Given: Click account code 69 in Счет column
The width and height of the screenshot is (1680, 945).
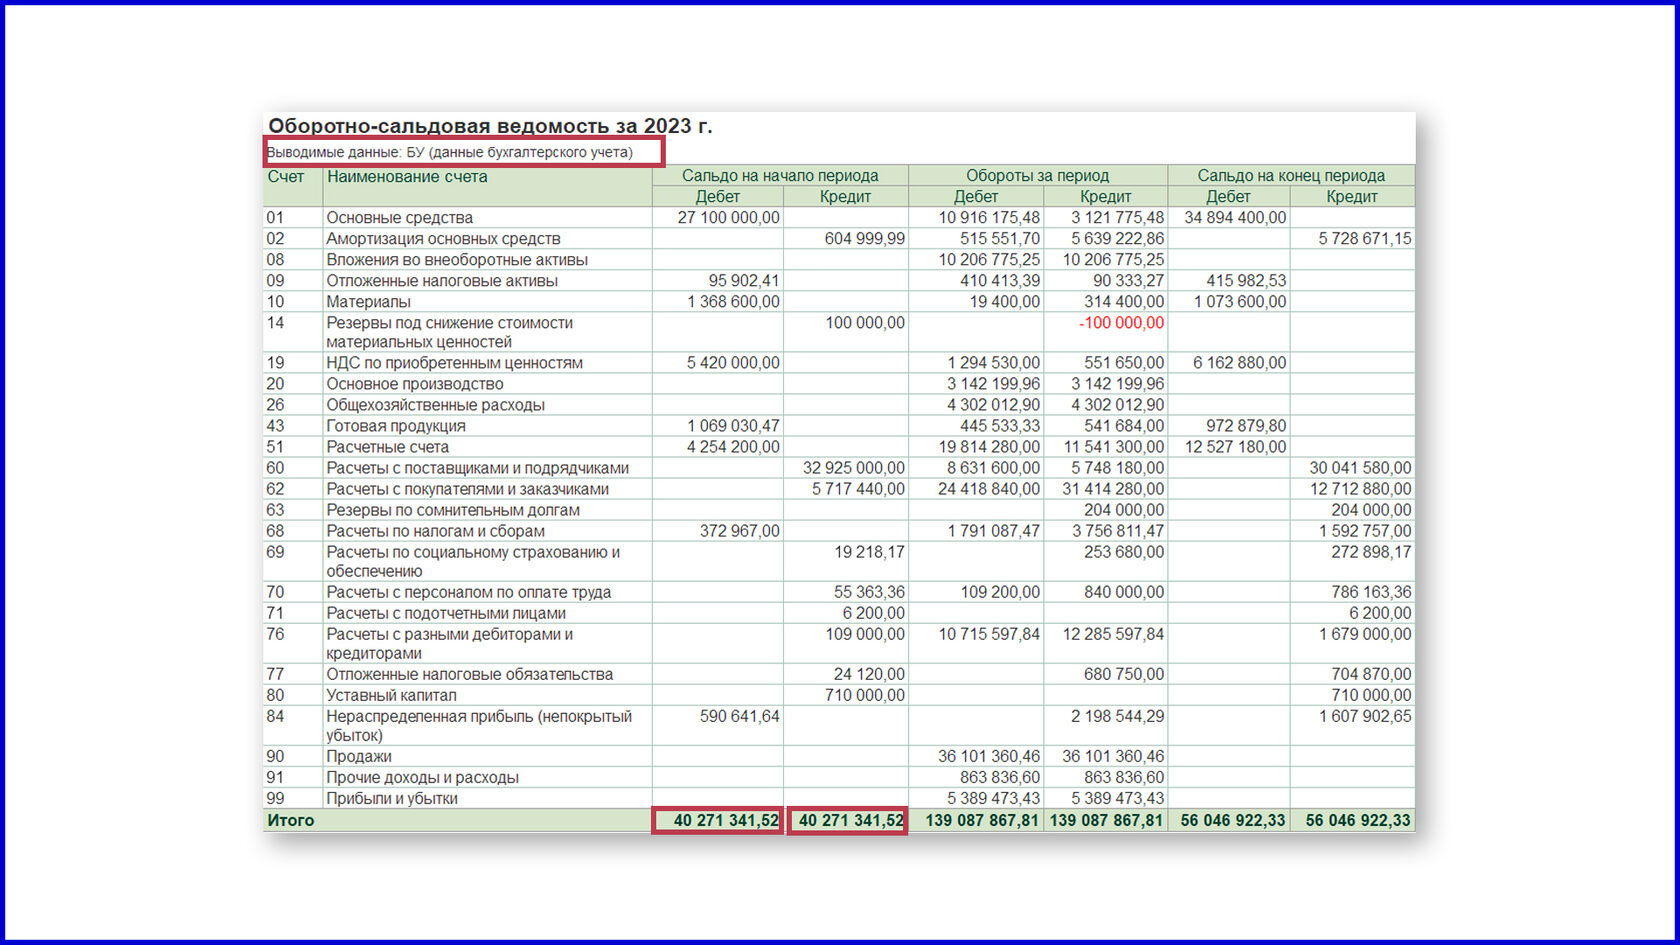Looking at the screenshot, I should pyautogui.click(x=275, y=552).
